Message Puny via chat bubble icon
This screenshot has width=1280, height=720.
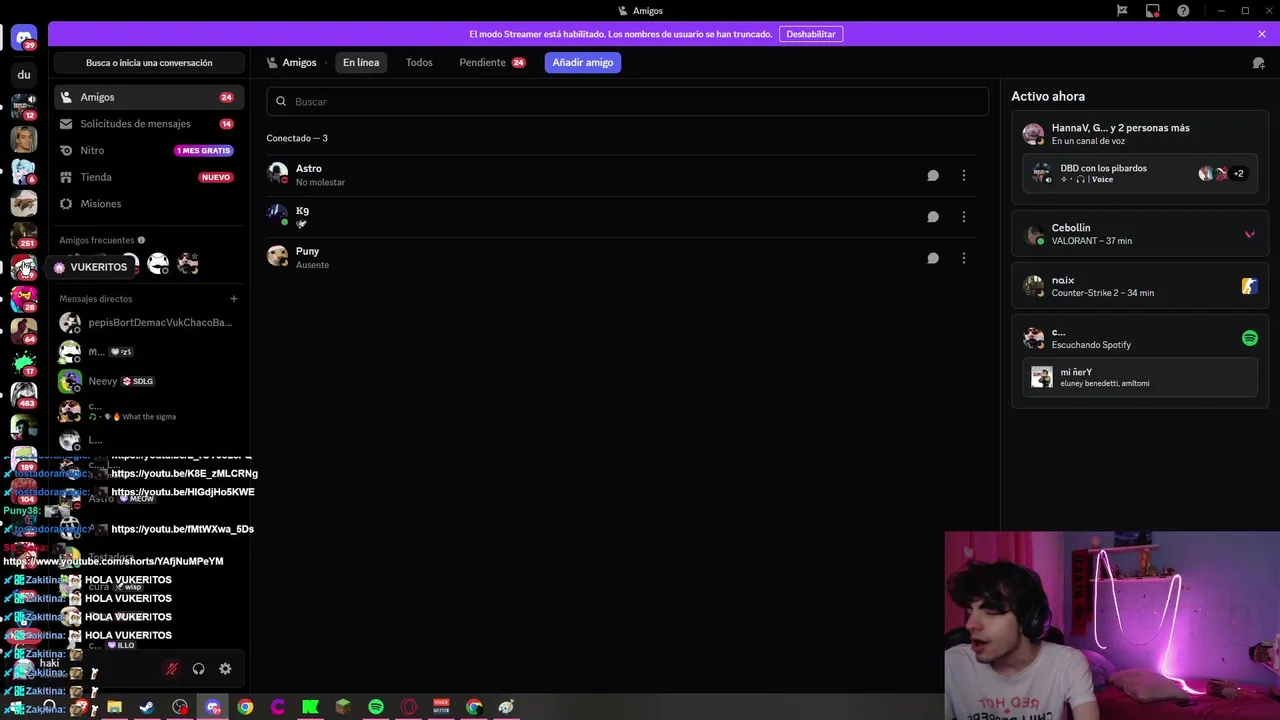tap(933, 258)
